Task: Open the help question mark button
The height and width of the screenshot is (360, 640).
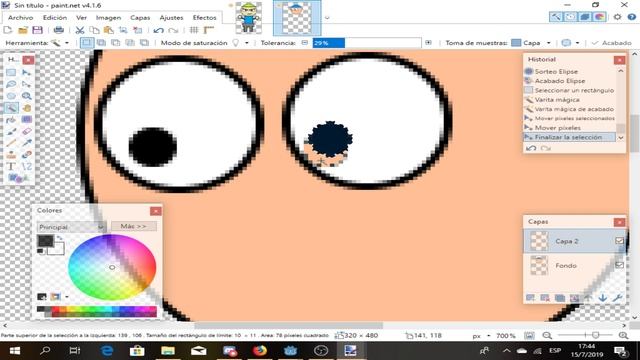Action: pos(632,17)
